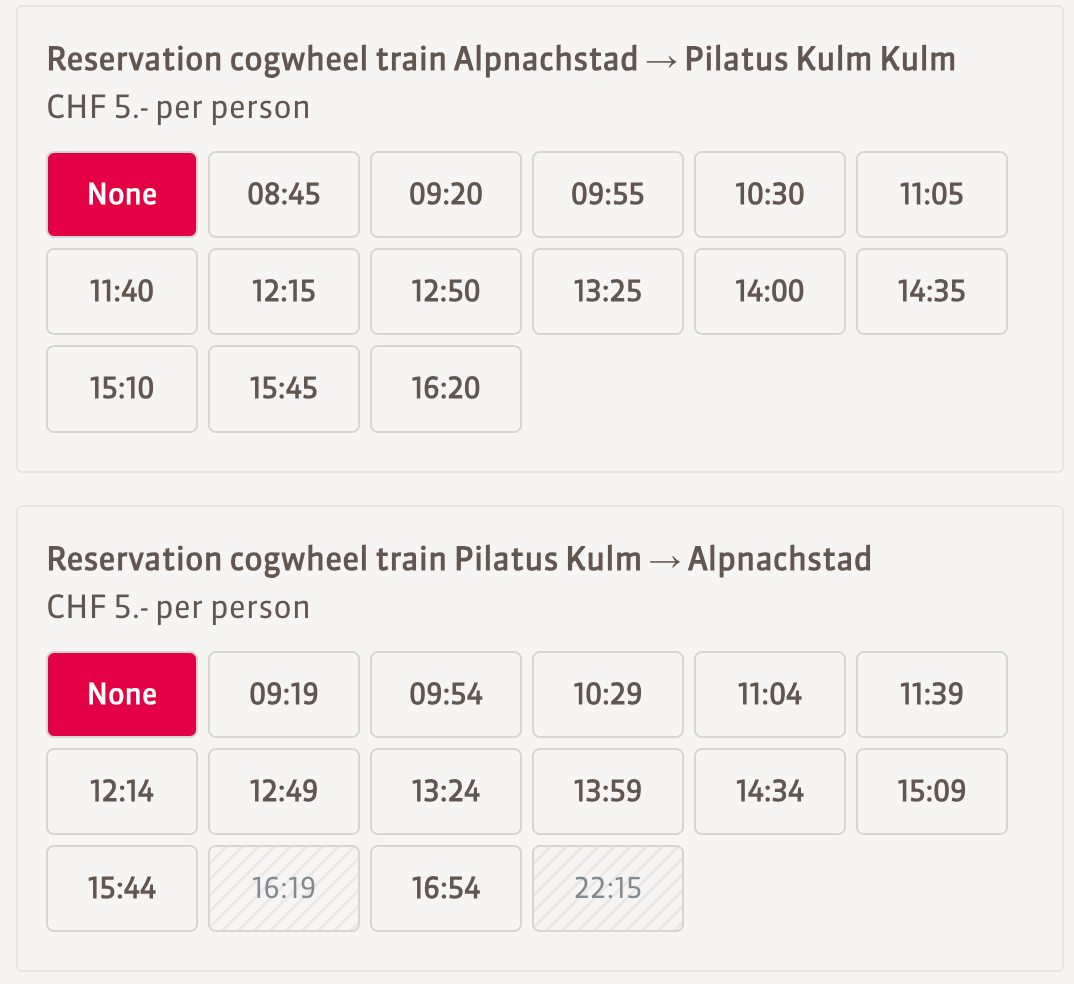This screenshot has width=1074, height=984.
Task: Click the 15:09 return time
Action: [x=932, y=791]
